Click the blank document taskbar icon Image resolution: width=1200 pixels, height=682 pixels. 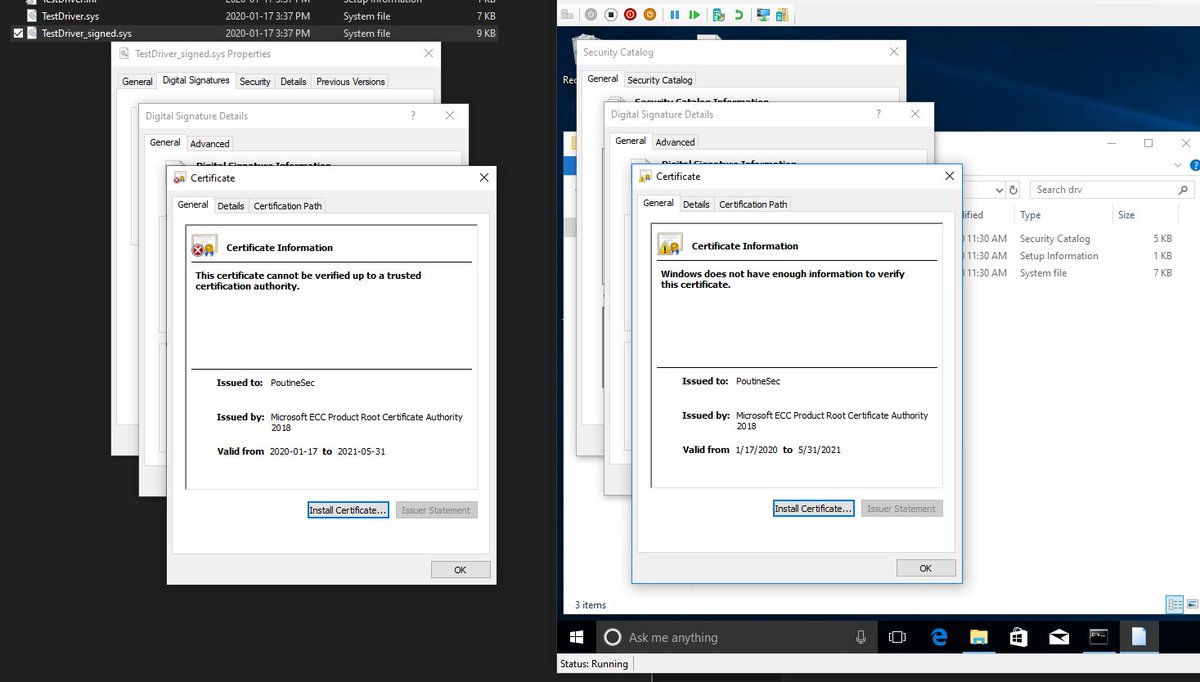tap(1138, 637)
